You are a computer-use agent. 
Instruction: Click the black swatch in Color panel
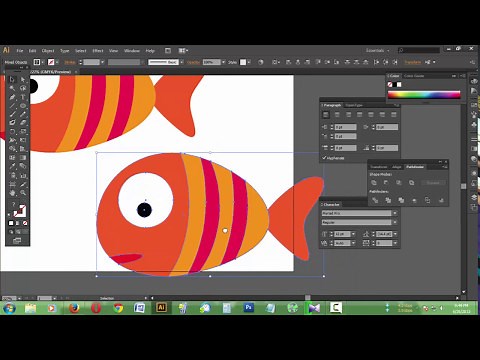tap(394, 84)
